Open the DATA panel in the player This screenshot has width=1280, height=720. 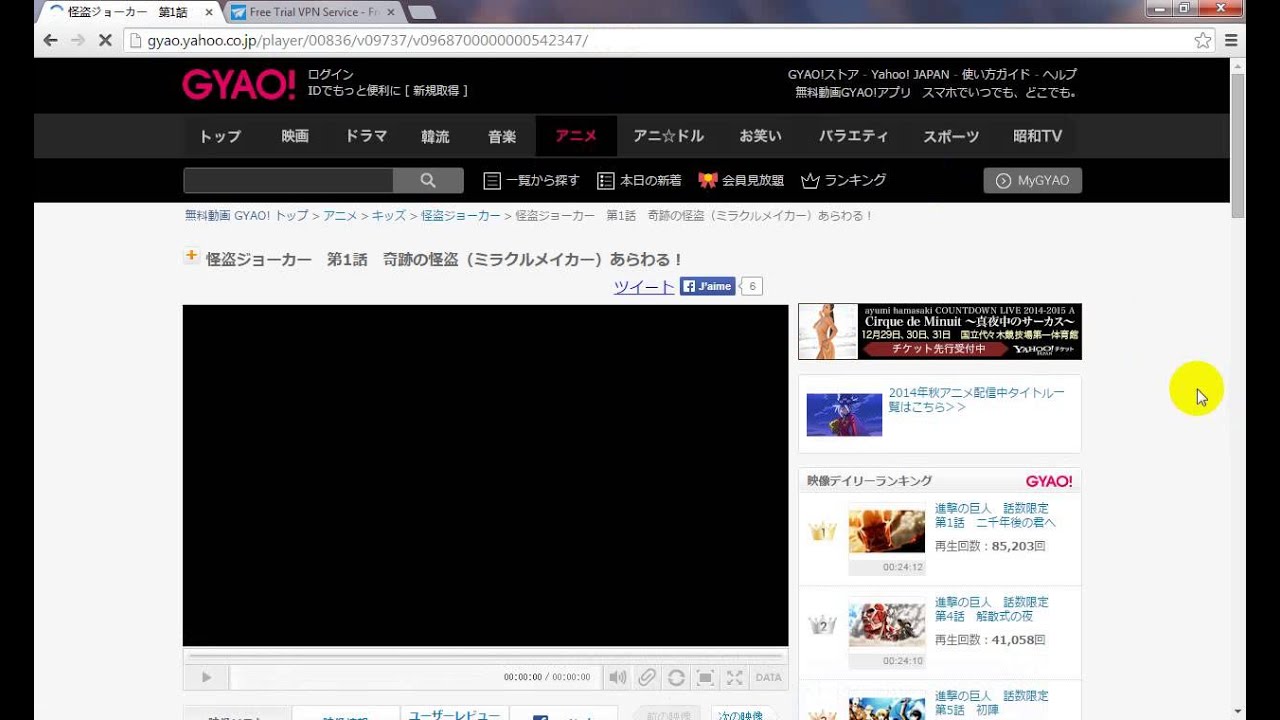point(769,677)
